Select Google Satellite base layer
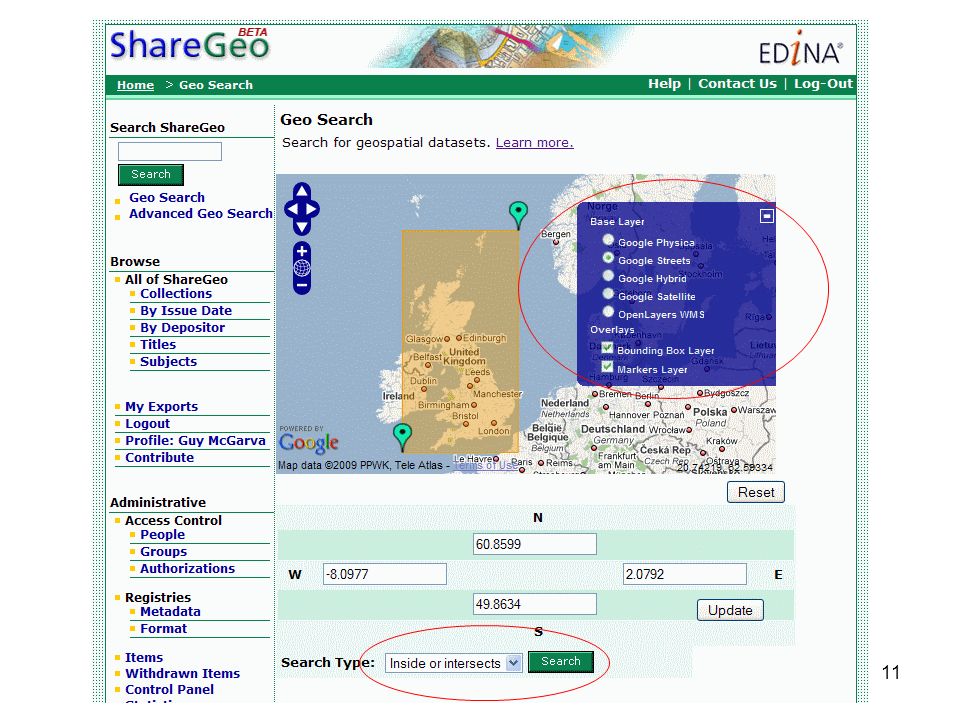This screenshot has width=960, height=720. point(608,294)
